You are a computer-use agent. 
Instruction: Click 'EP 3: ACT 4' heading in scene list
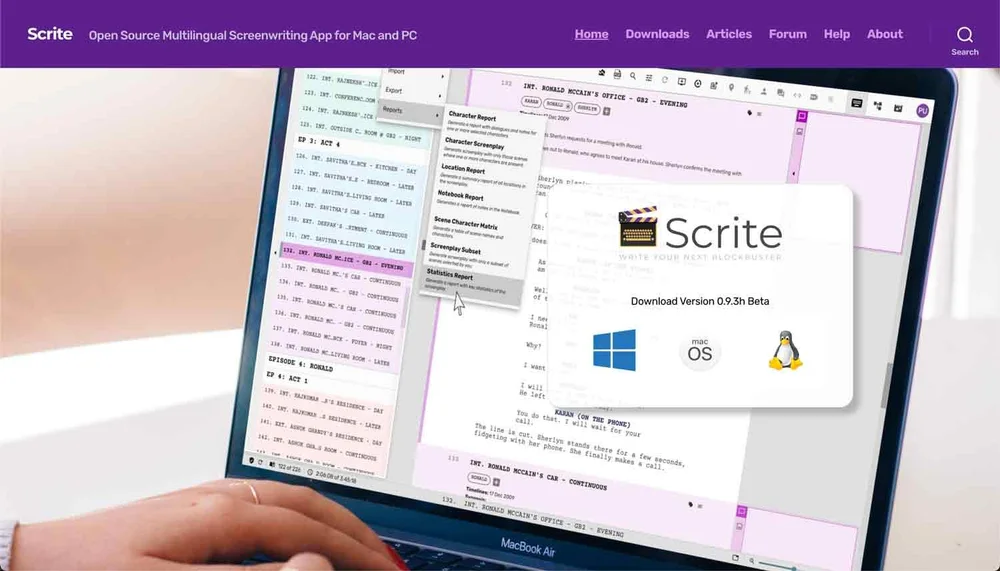coord(320,143)
